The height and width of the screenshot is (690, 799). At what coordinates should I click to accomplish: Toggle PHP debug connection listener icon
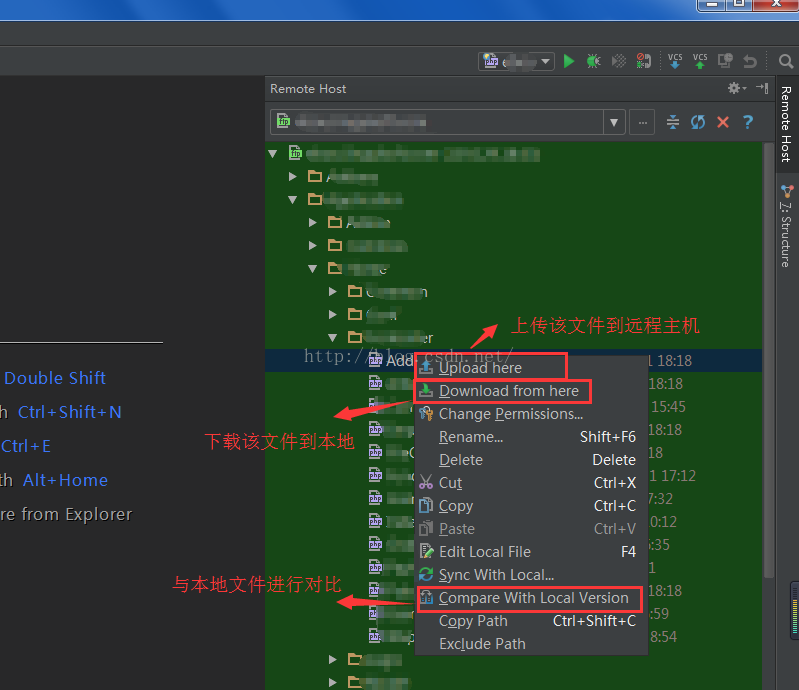(x=644, y=62)
